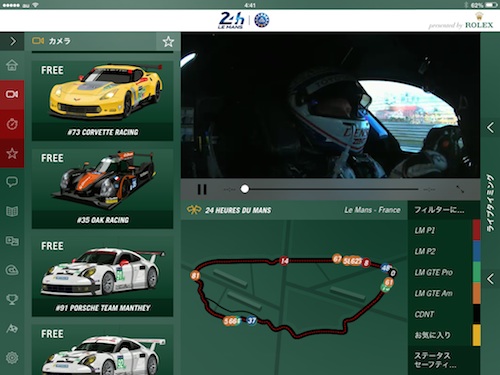Click car 61 marker on track map

click(x=388, y=282)
